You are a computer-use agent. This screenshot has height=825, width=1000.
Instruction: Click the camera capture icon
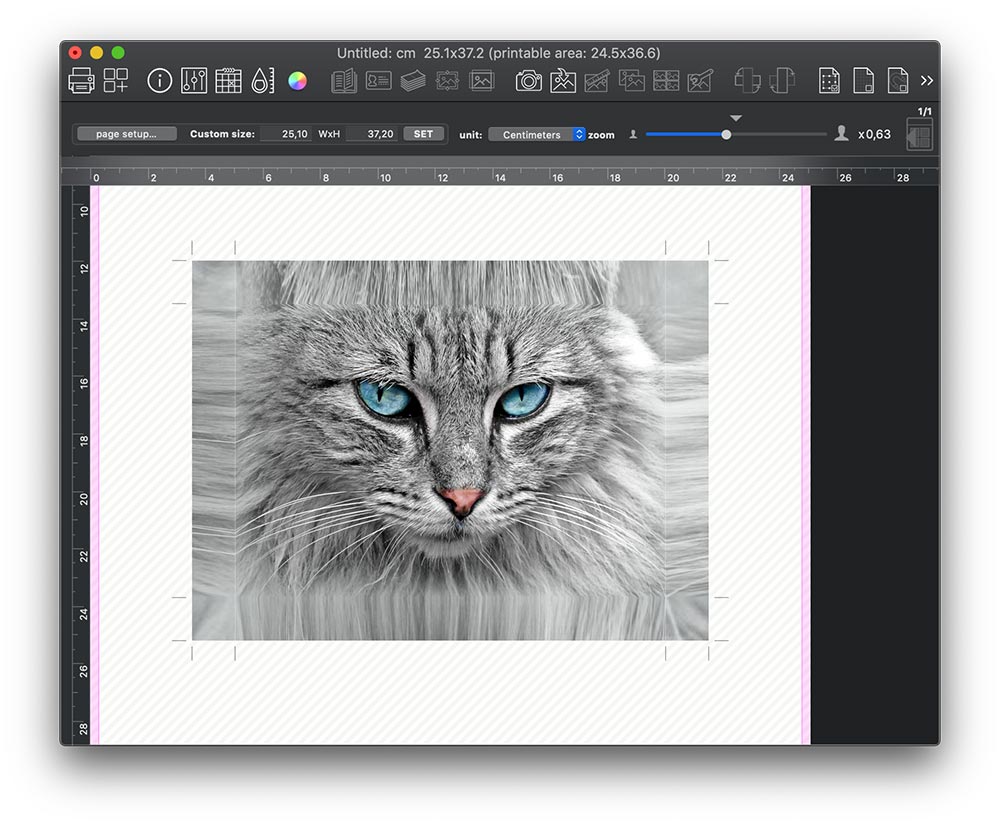pos(529,81)
